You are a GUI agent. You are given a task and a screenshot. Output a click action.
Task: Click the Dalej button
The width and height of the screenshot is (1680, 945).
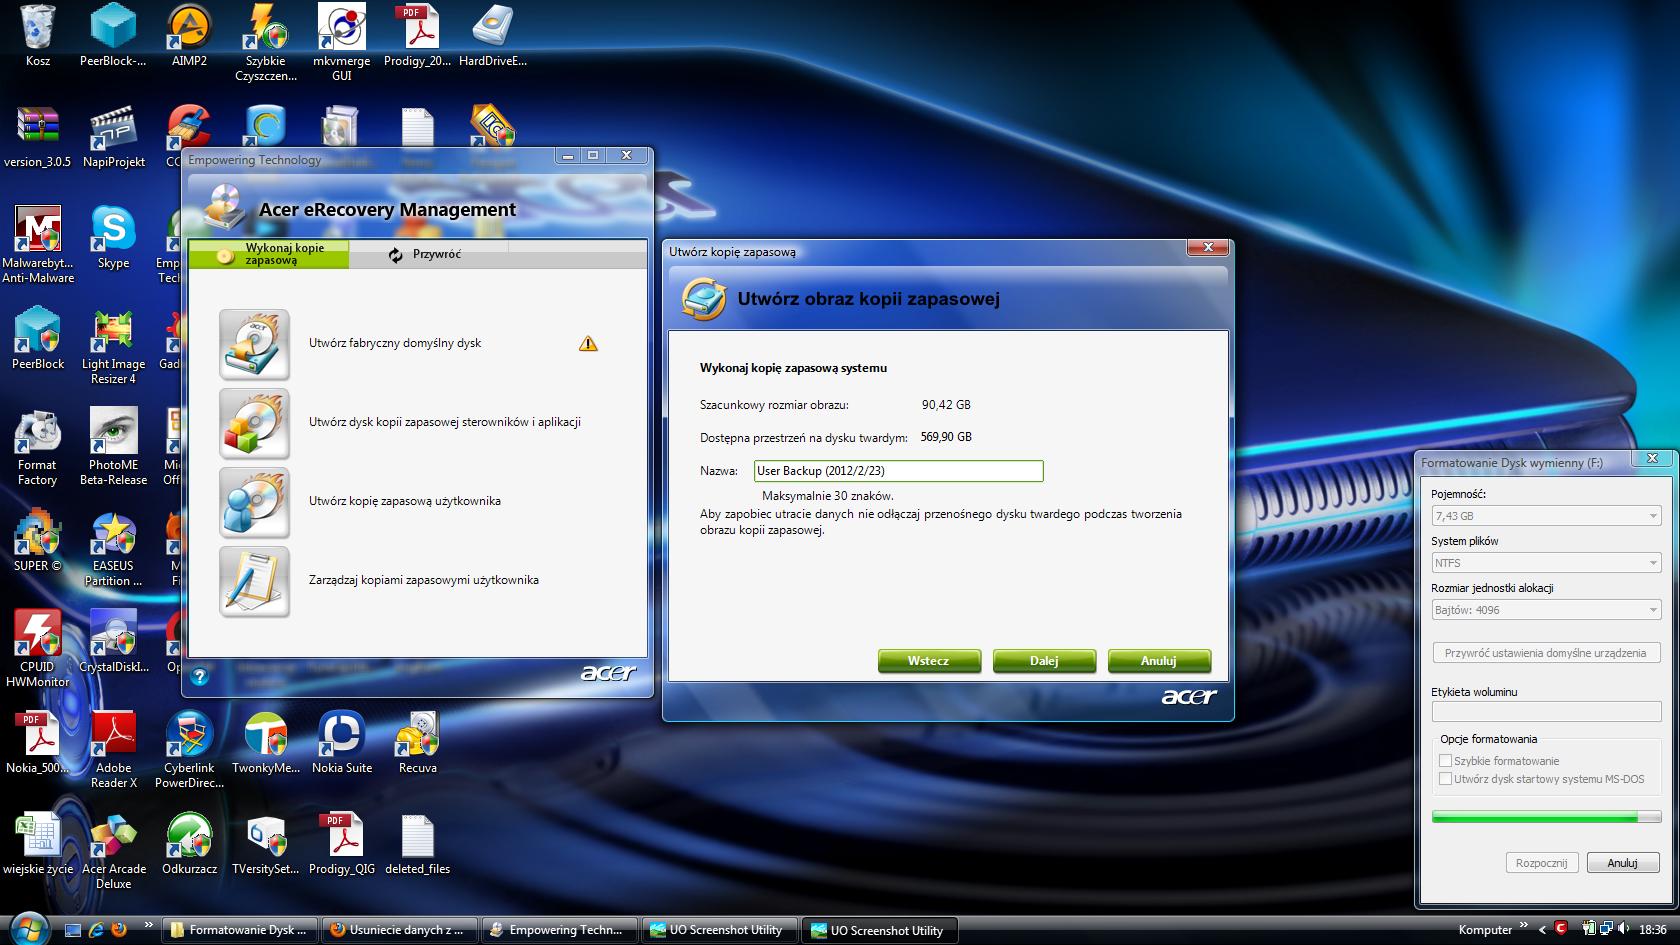pyautogui.click(x=1044, y=661)
